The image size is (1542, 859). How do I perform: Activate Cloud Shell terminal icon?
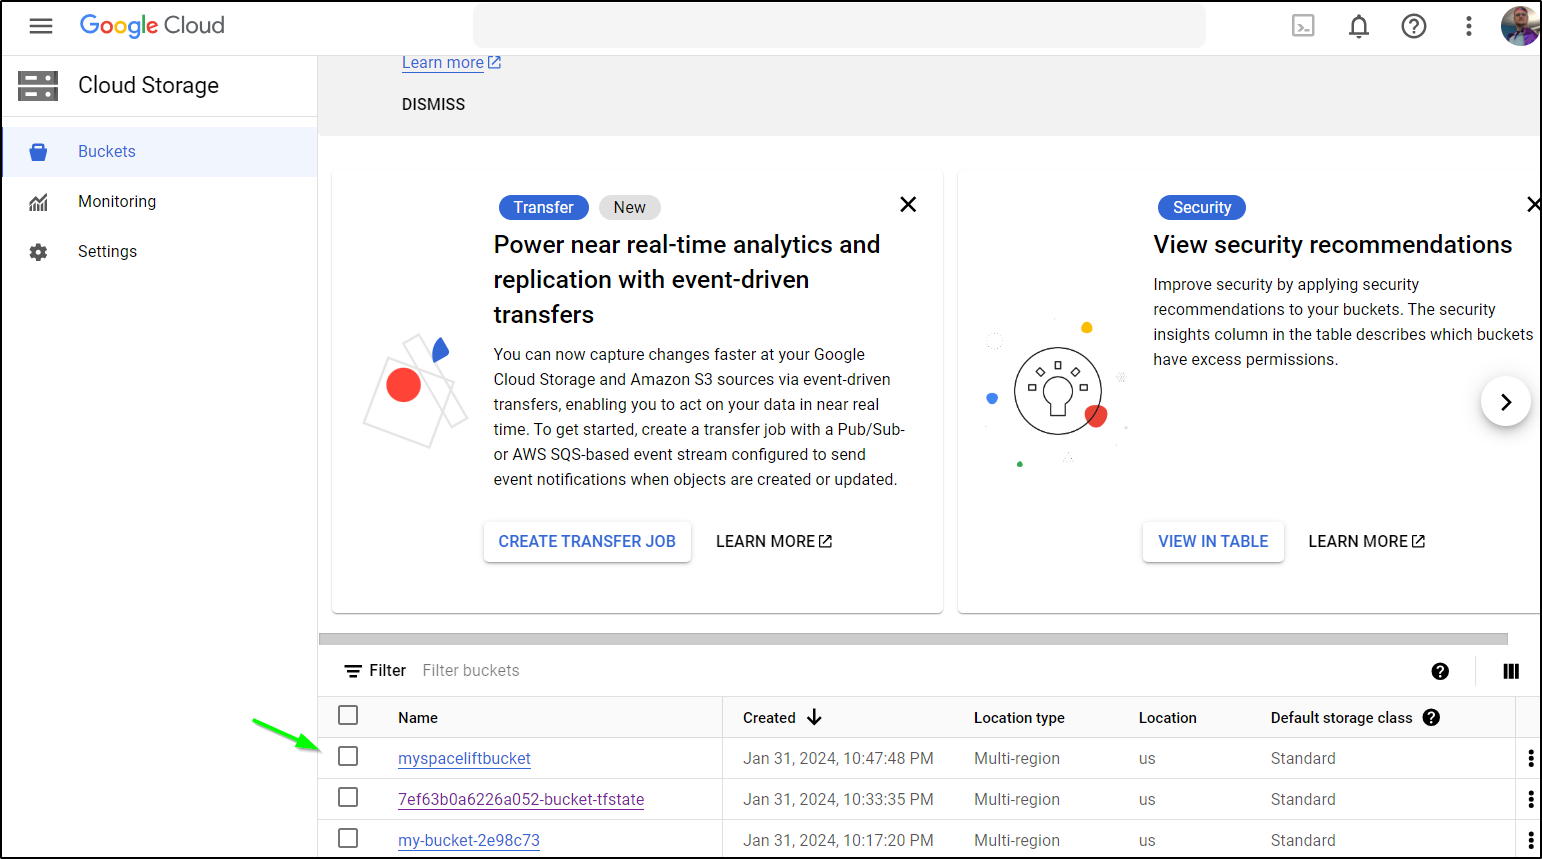click(1303, 26)
